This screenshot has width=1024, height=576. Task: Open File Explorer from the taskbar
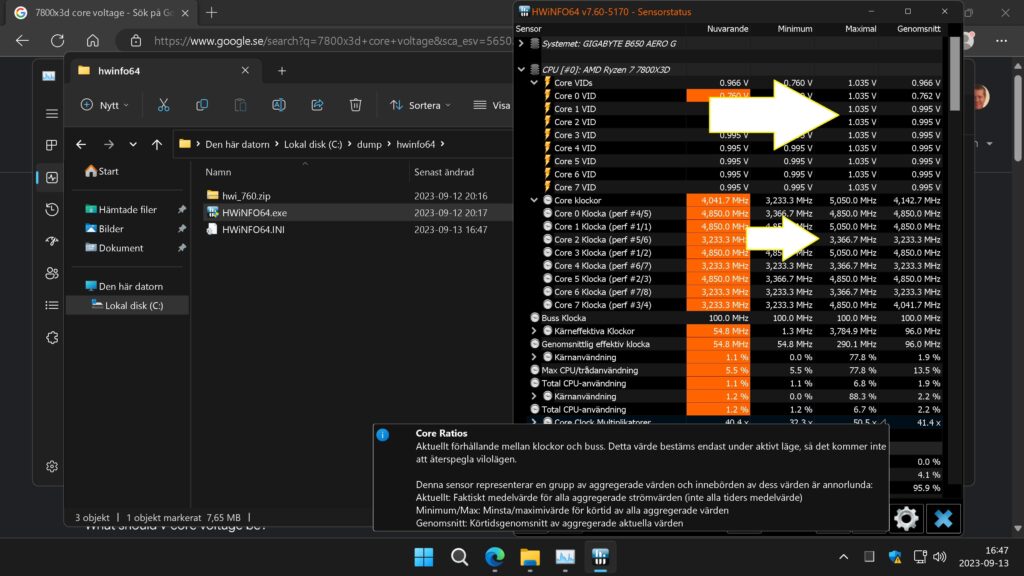click(x=530, y=557)
